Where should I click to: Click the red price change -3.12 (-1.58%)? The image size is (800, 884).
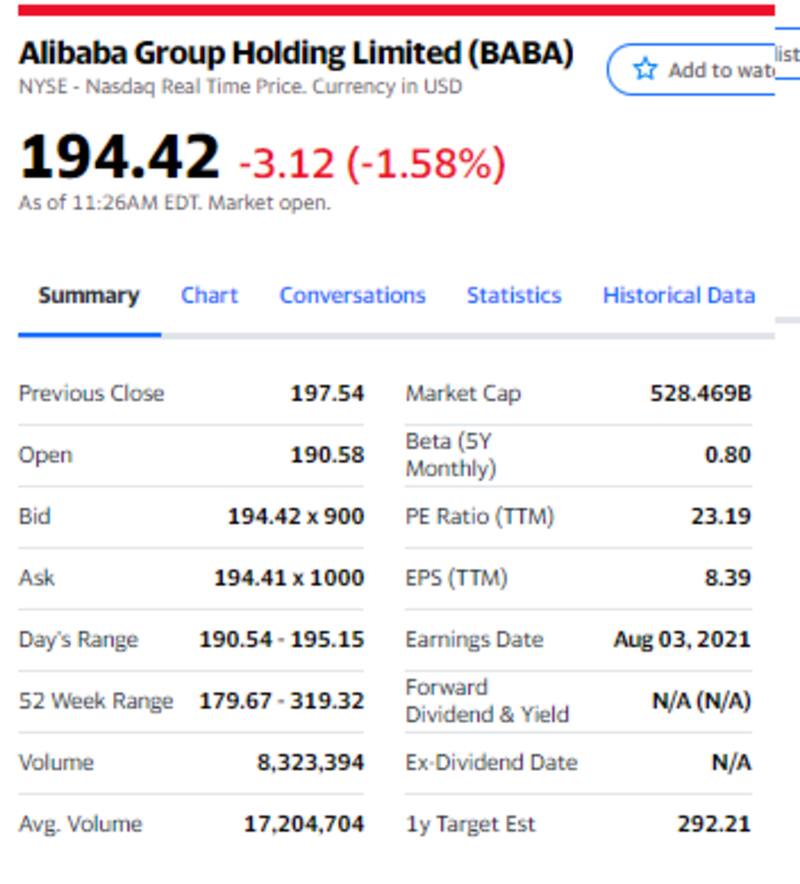(x=372, y=164)
